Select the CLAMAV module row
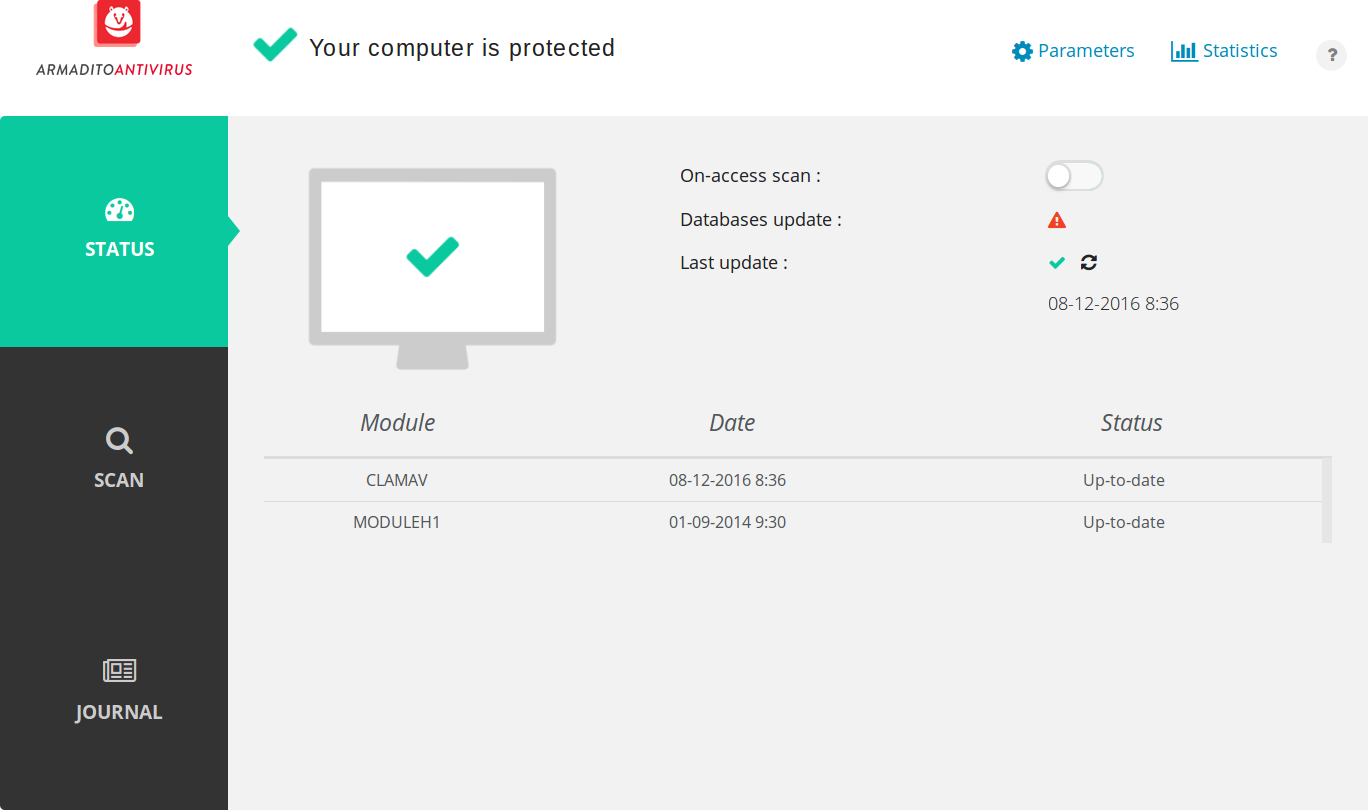Image resolution: width=1368 pixels, height=810 pixels. pos(793,480)
